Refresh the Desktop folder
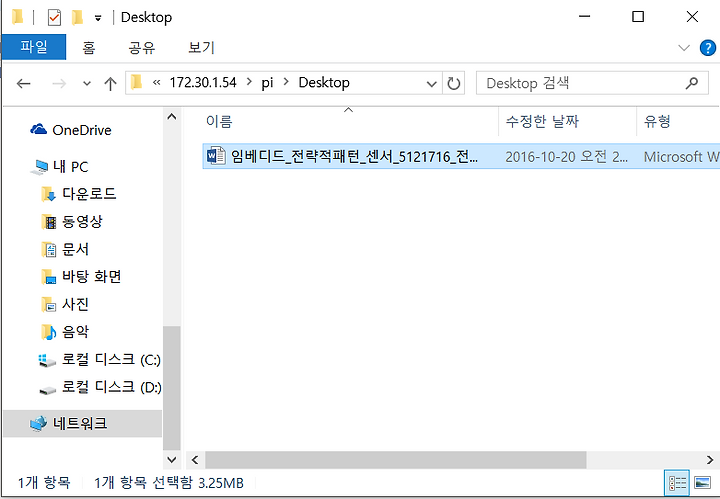 pos(454,84)
